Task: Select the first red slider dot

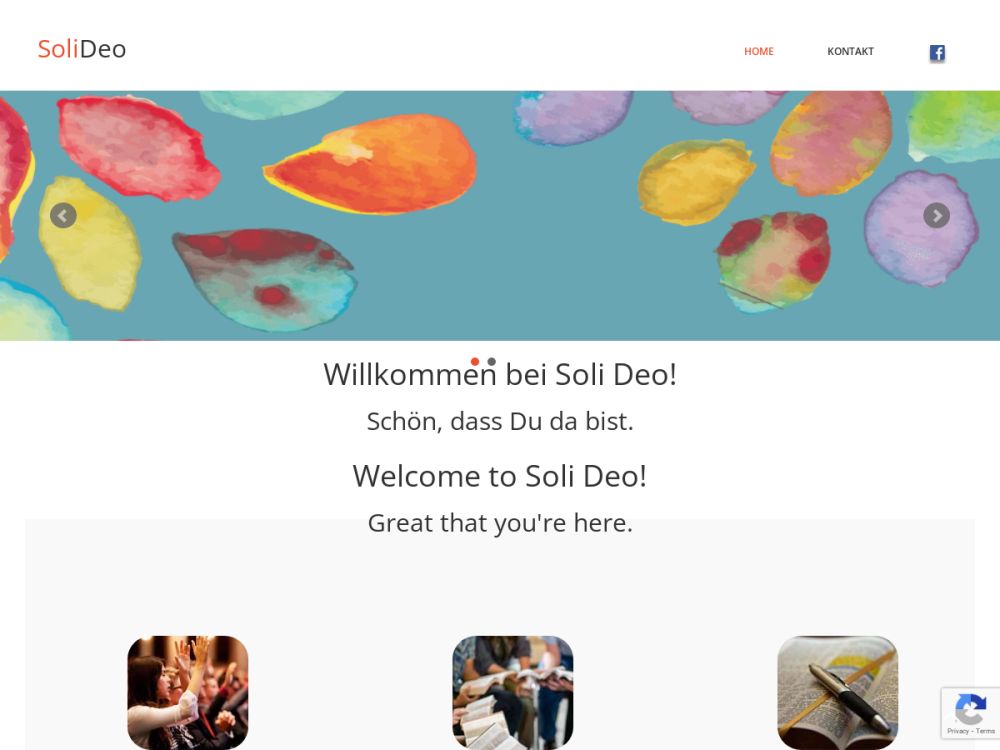Action: pos(474,362)
